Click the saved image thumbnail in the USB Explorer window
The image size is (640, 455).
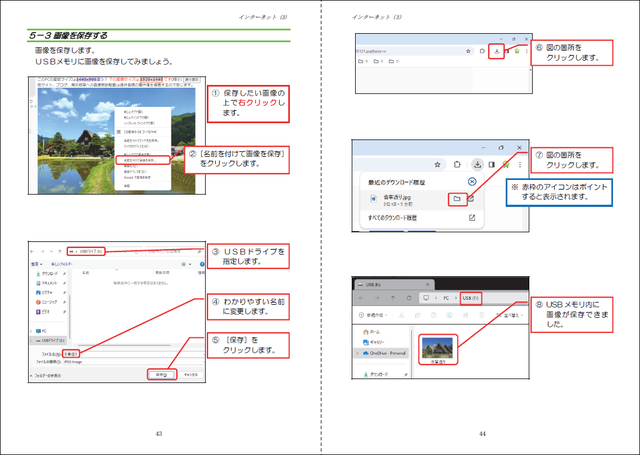438,349
